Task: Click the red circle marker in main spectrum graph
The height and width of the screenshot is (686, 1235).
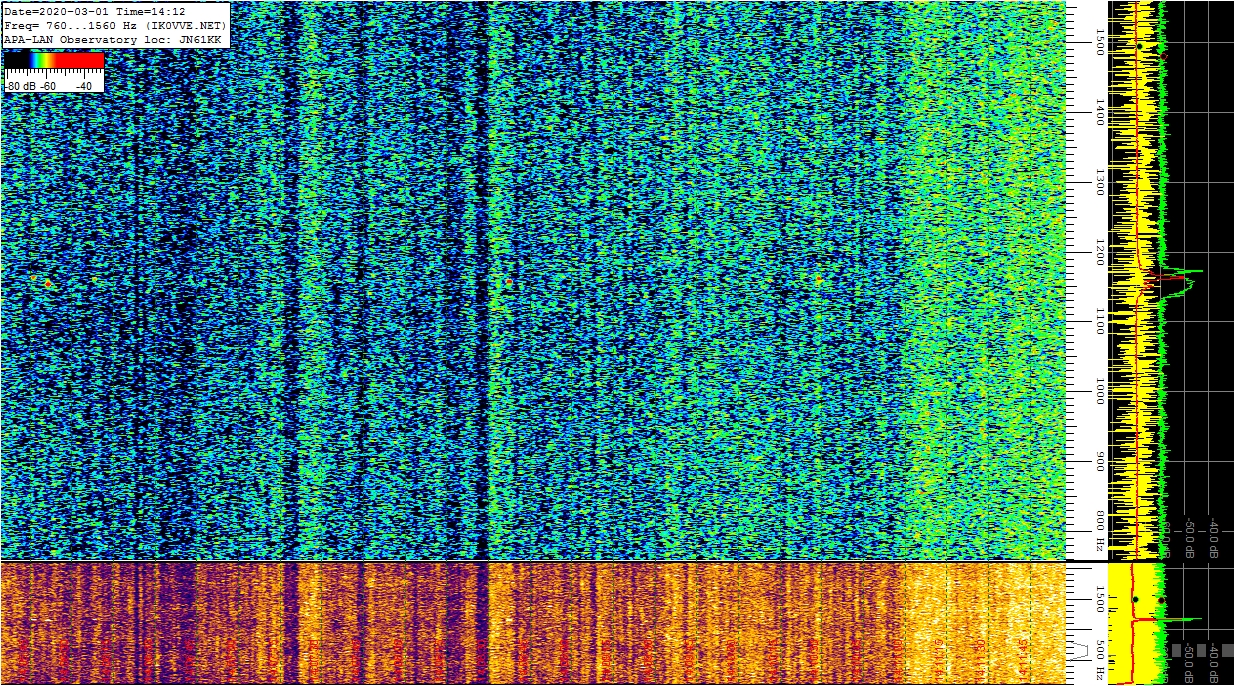Action: tap(1163, 56)
